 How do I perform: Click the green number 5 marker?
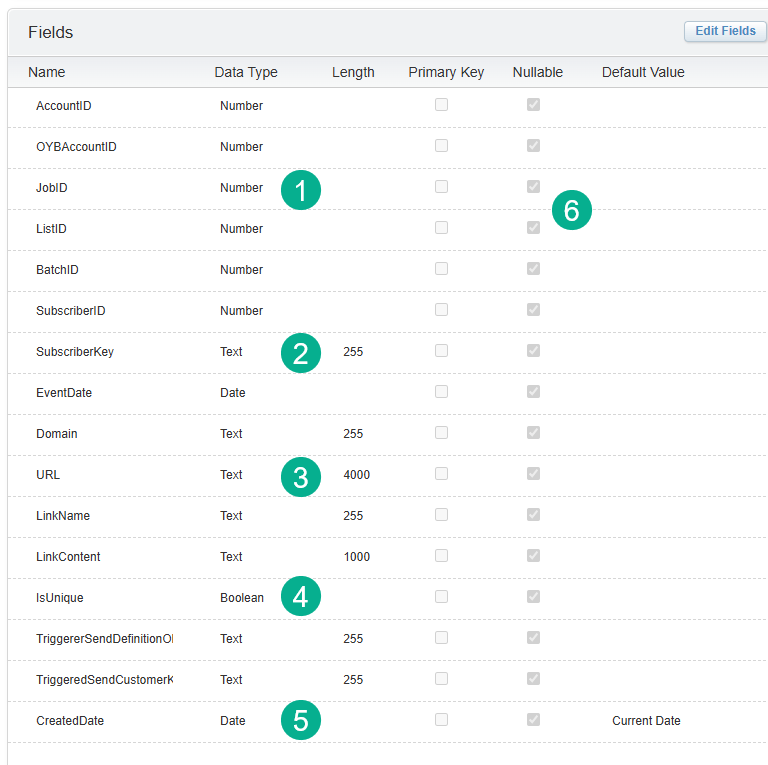coord(300,720)
